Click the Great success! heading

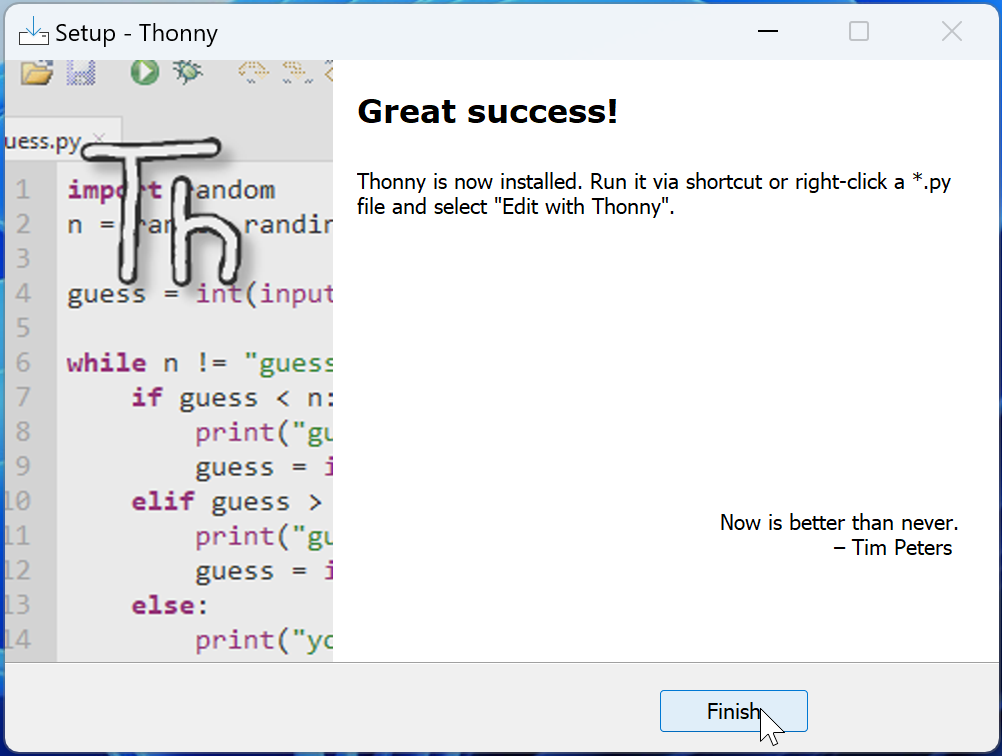pos(488,112)
